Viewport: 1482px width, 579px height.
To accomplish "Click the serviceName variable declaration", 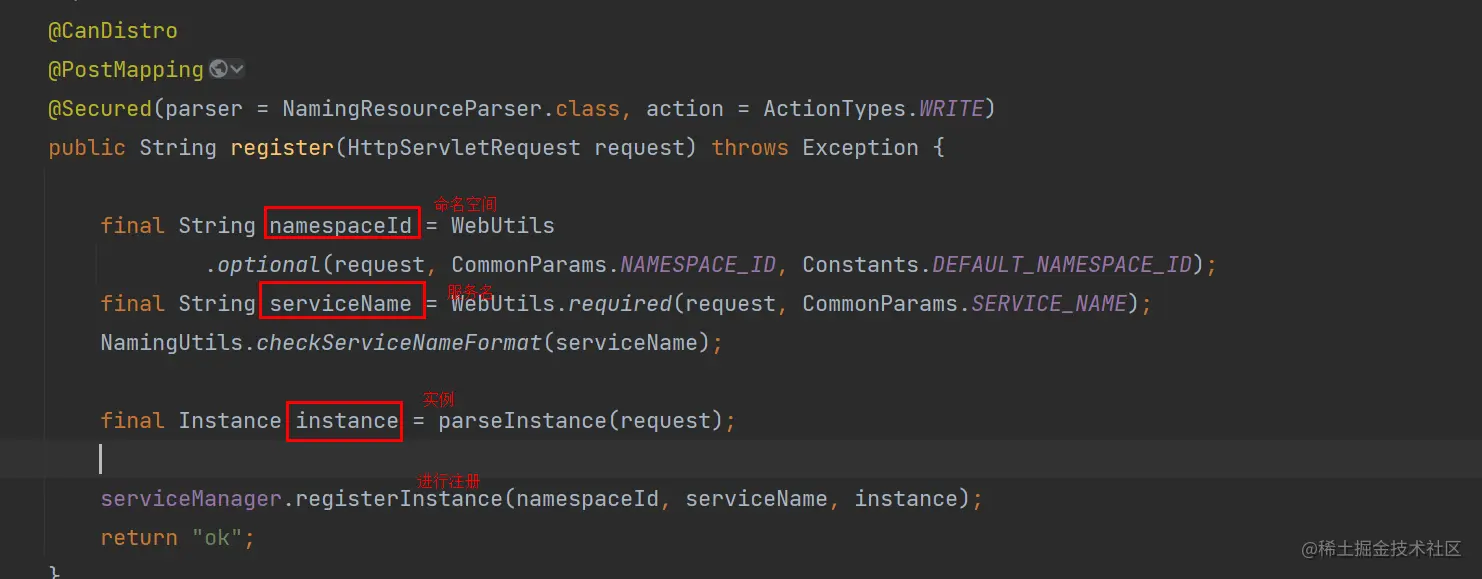I will click(341, 304).
